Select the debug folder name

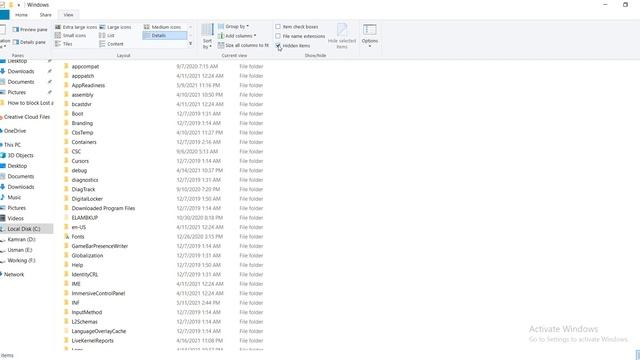[x=79, y=171]
